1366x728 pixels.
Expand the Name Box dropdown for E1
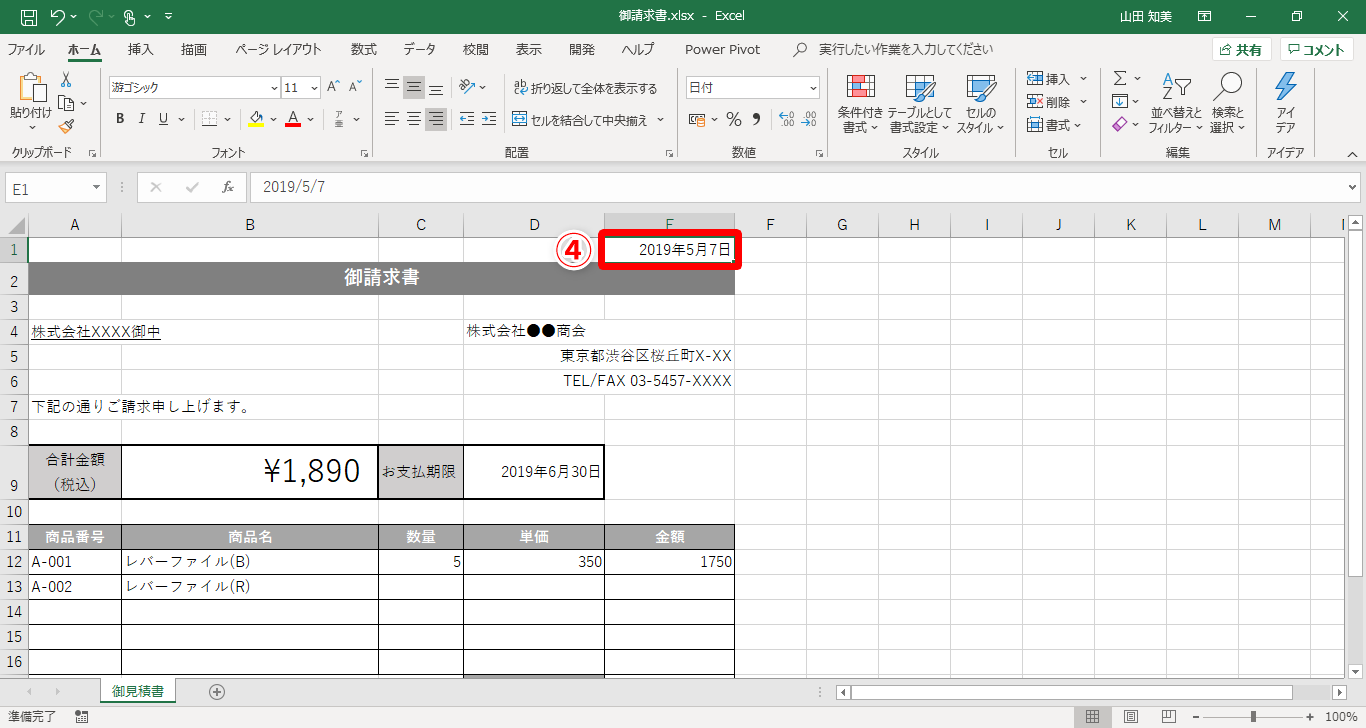[x=97, y=187]
